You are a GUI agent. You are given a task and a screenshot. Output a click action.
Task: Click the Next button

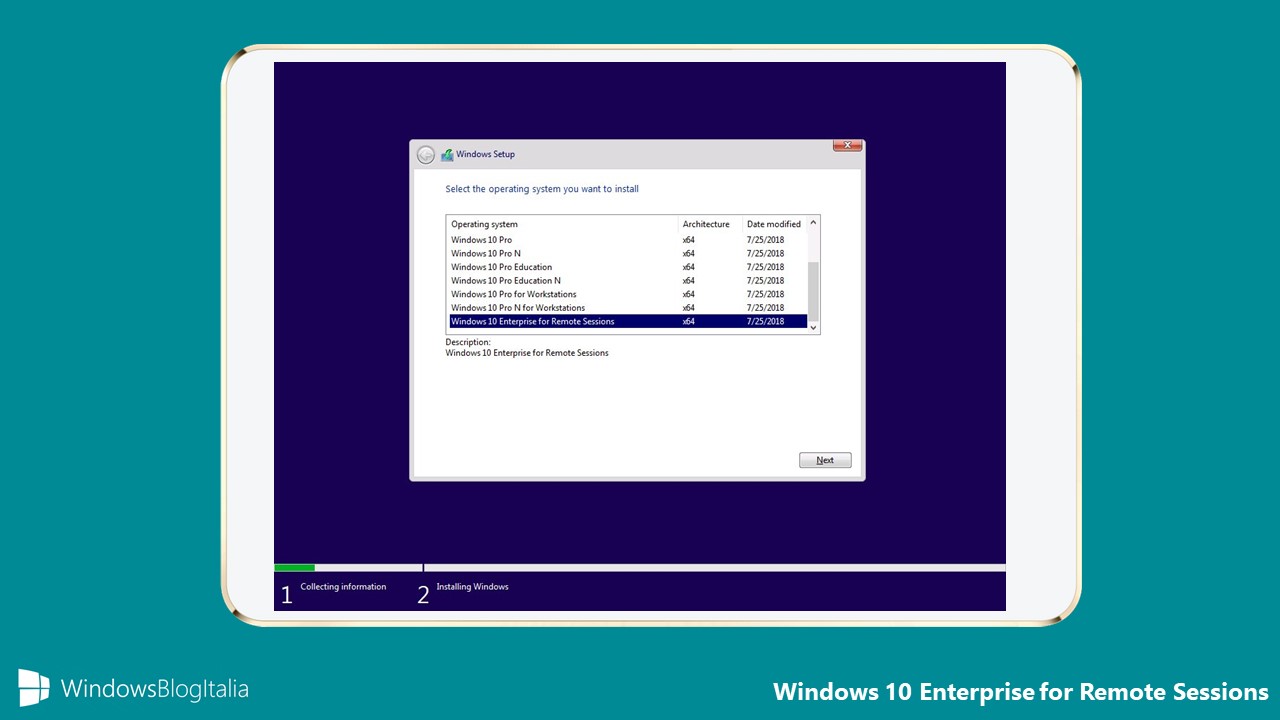pyautogui.click(x=825, y=460)
